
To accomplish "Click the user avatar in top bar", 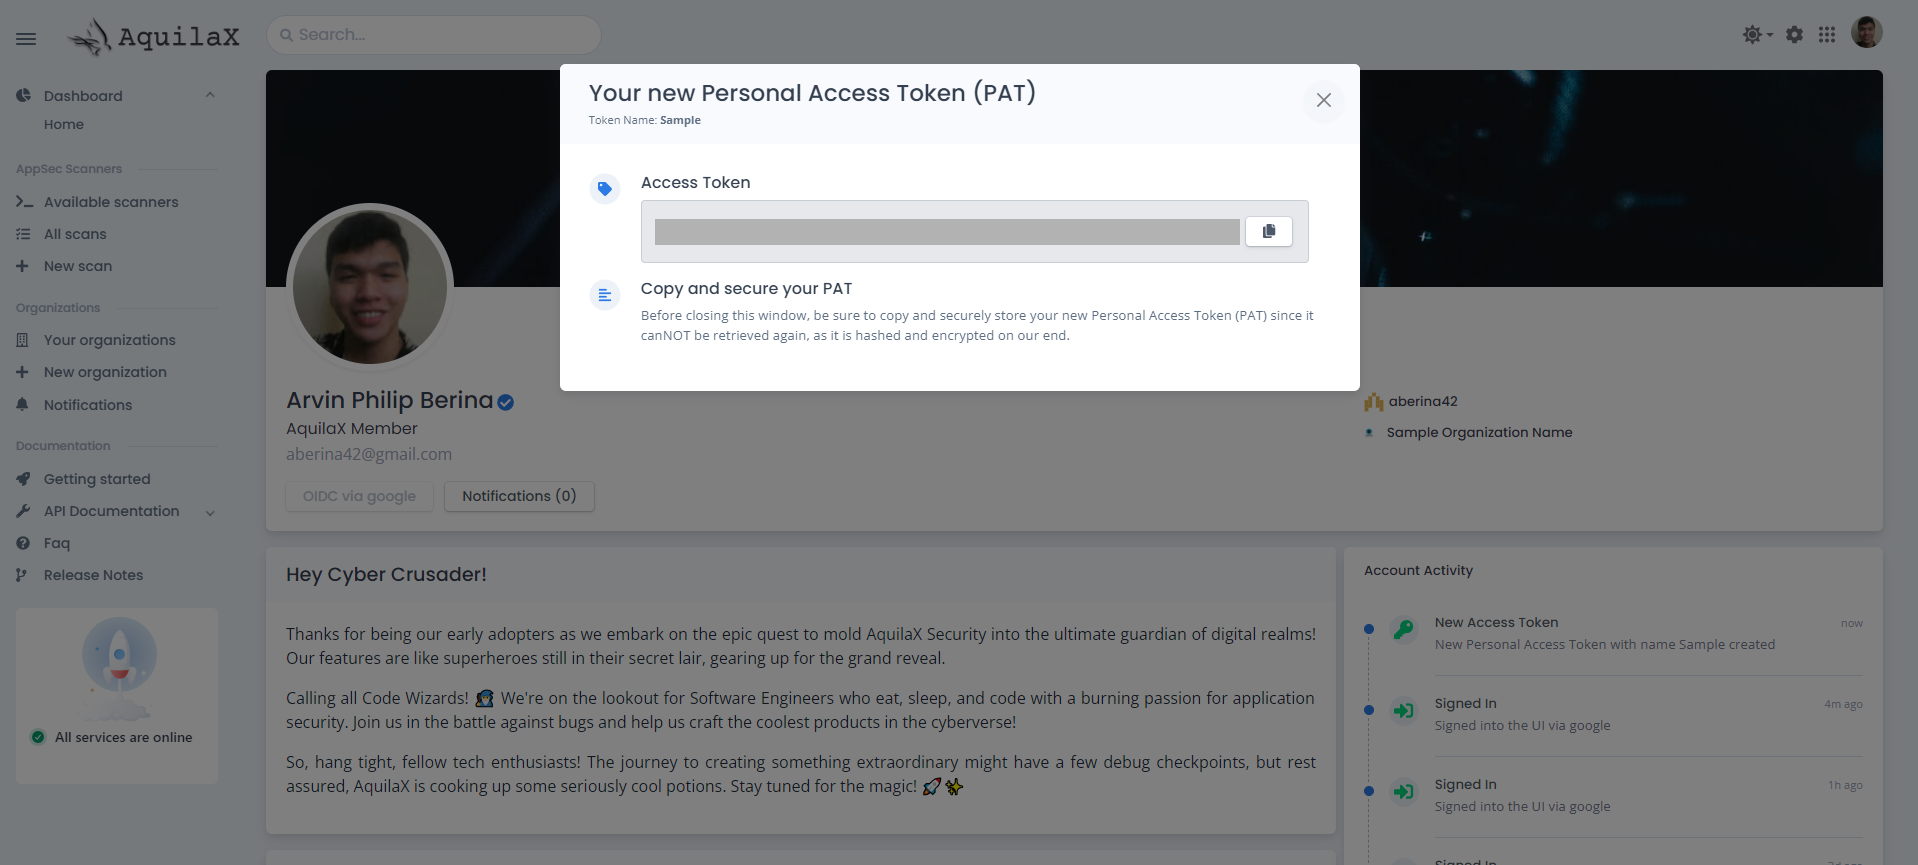I will tap(1866, 33).
